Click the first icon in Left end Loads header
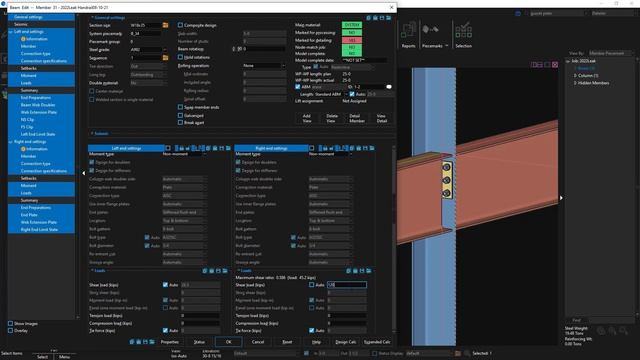 tap(205, 271)
